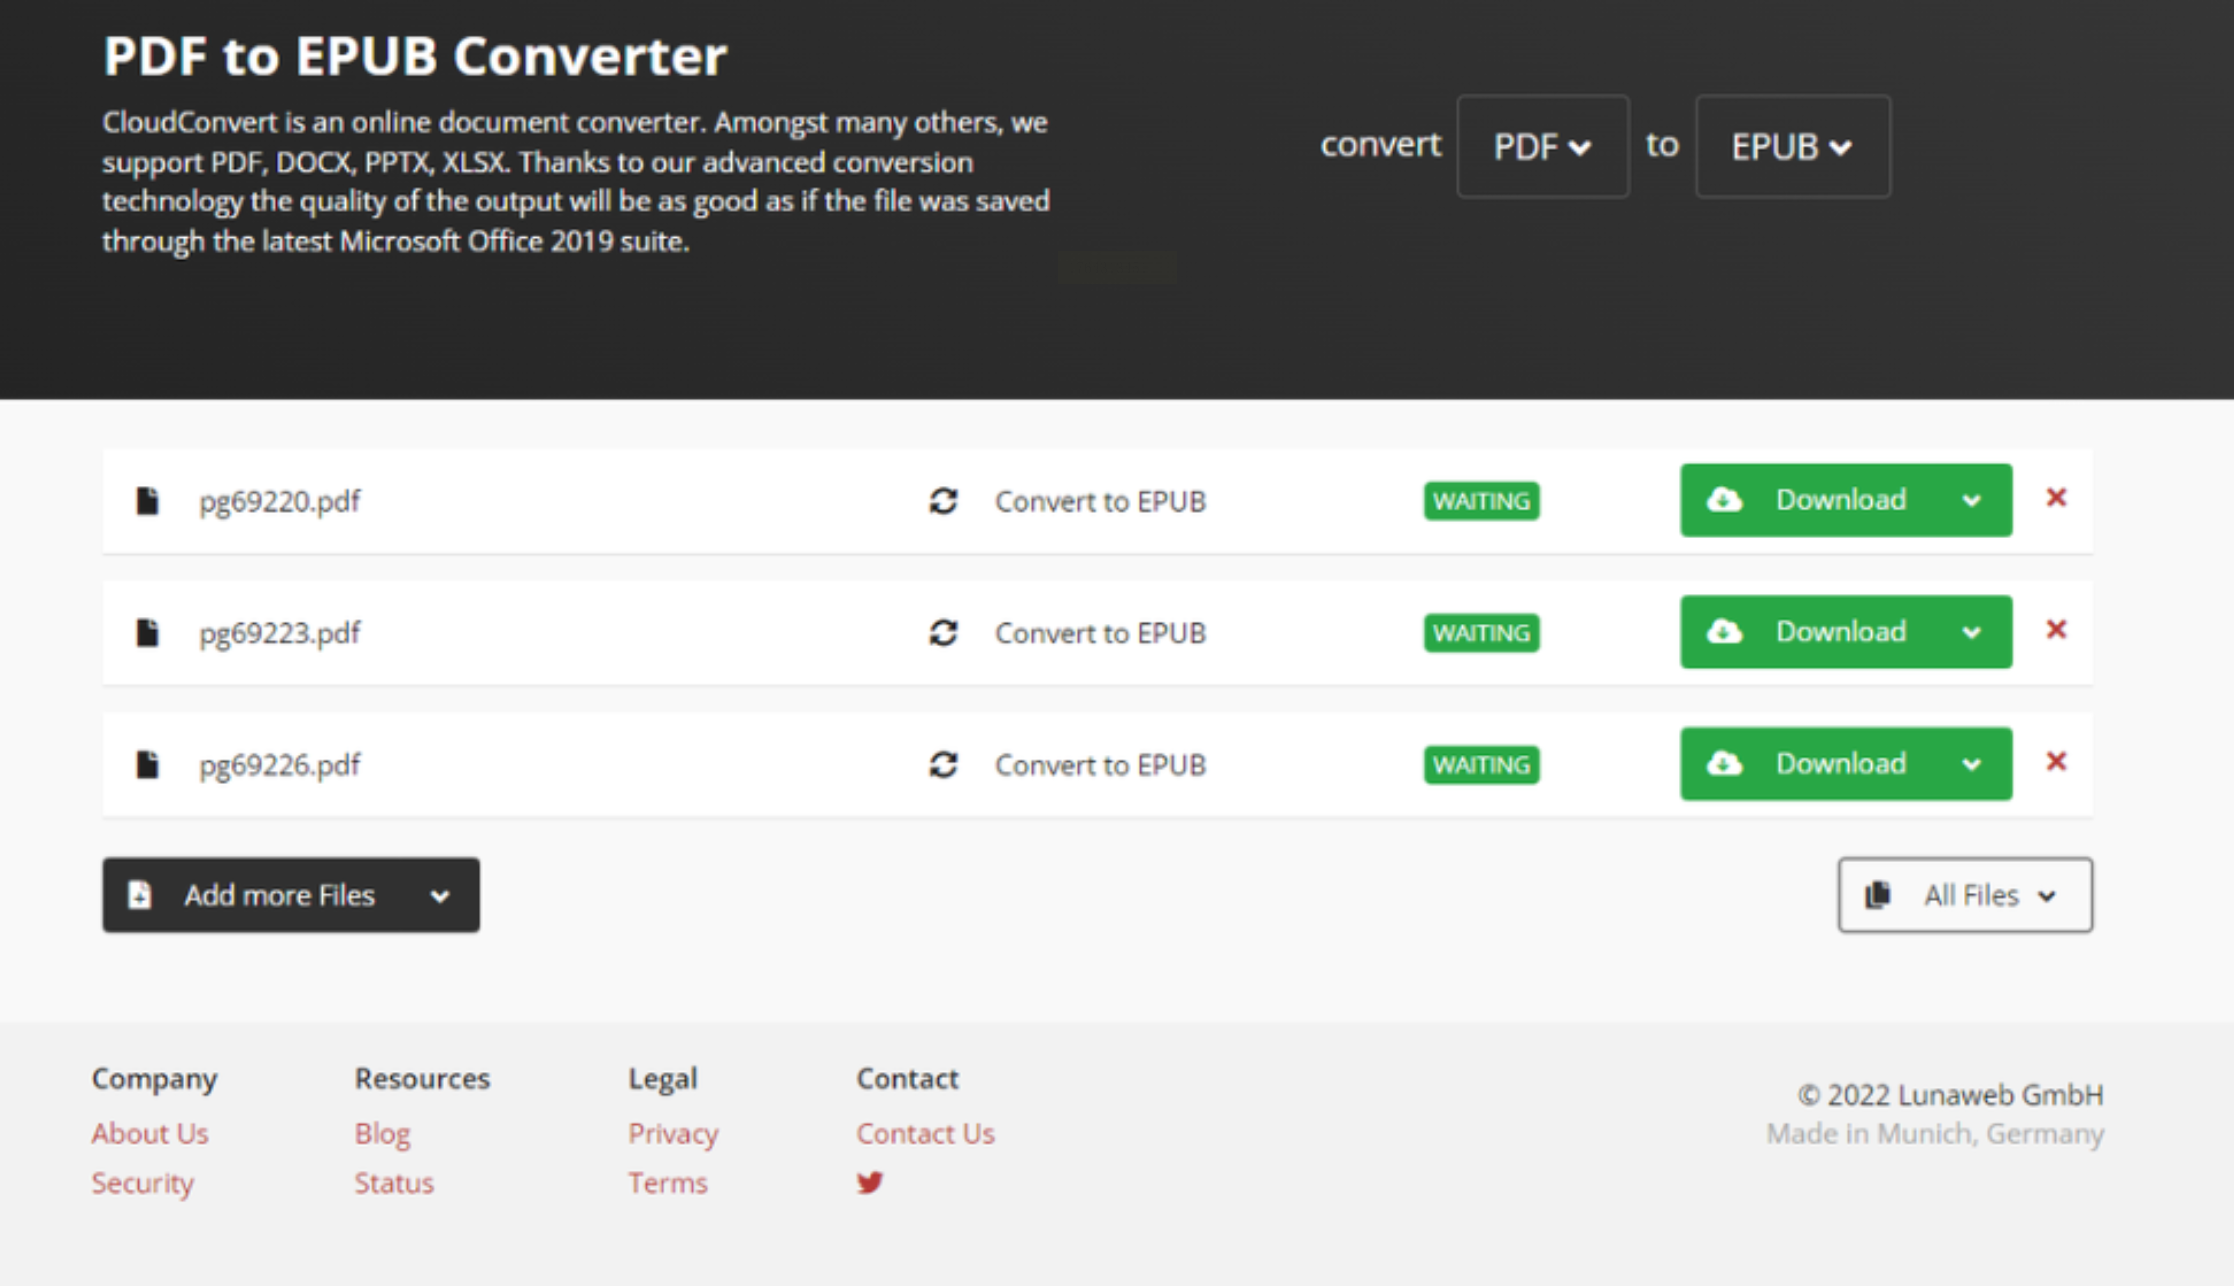Click the WAITING status badge for pg69220.pdf
Viewport: 2234px width, 1286px height.
[1481, 501]
